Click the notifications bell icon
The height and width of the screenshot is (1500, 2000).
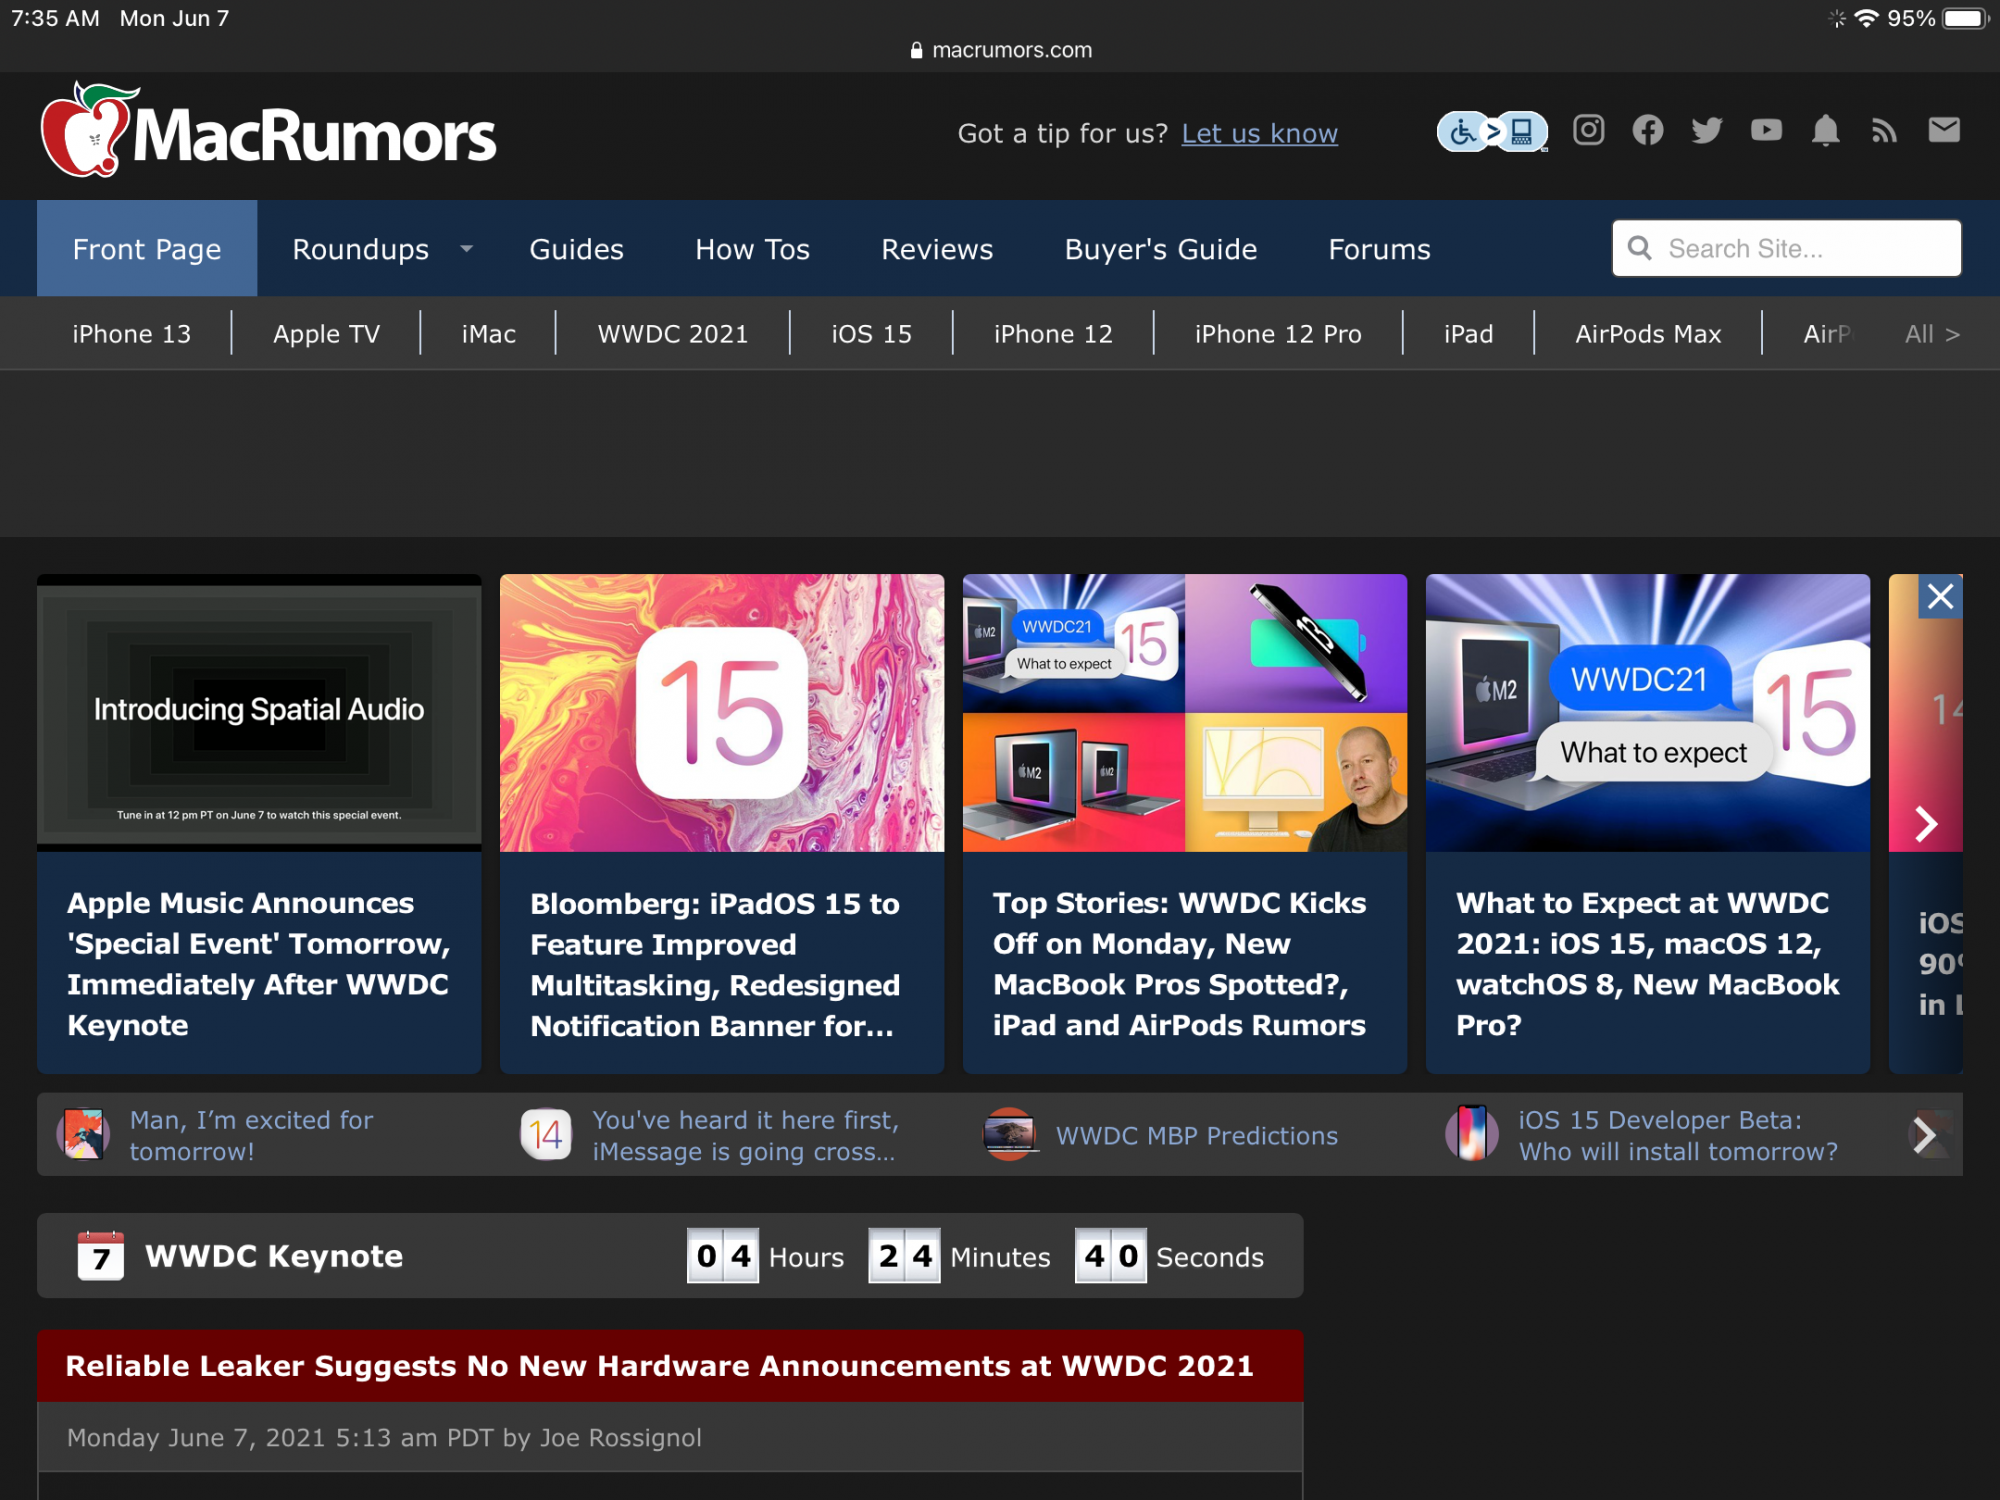[1826, 130]
